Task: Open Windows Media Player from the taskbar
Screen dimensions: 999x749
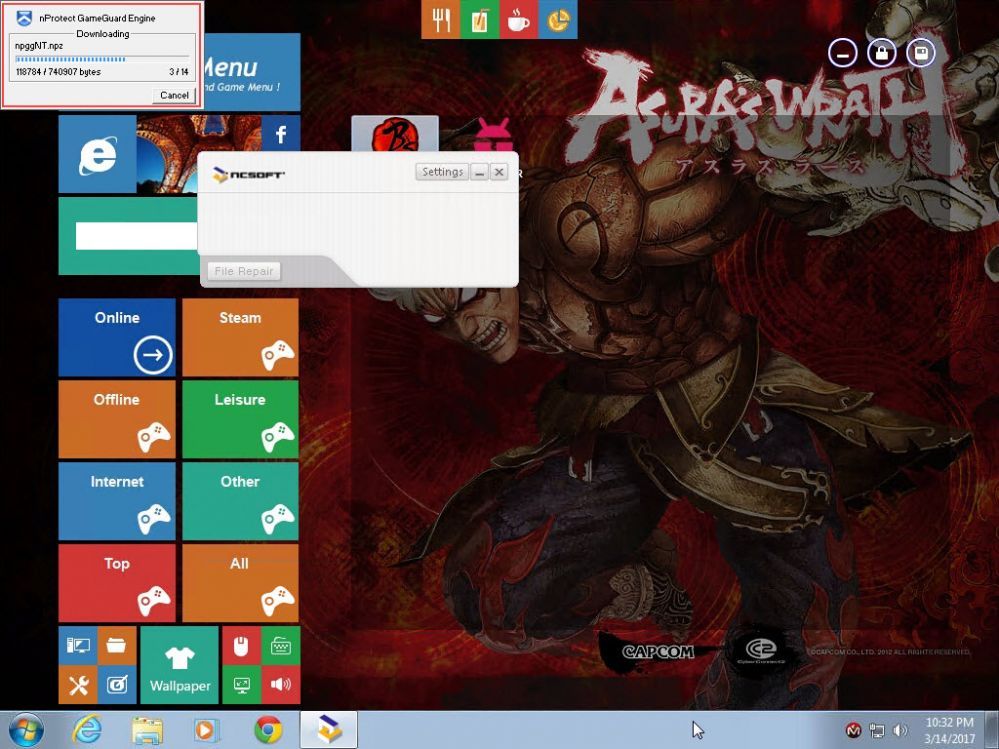Action: 206,730
